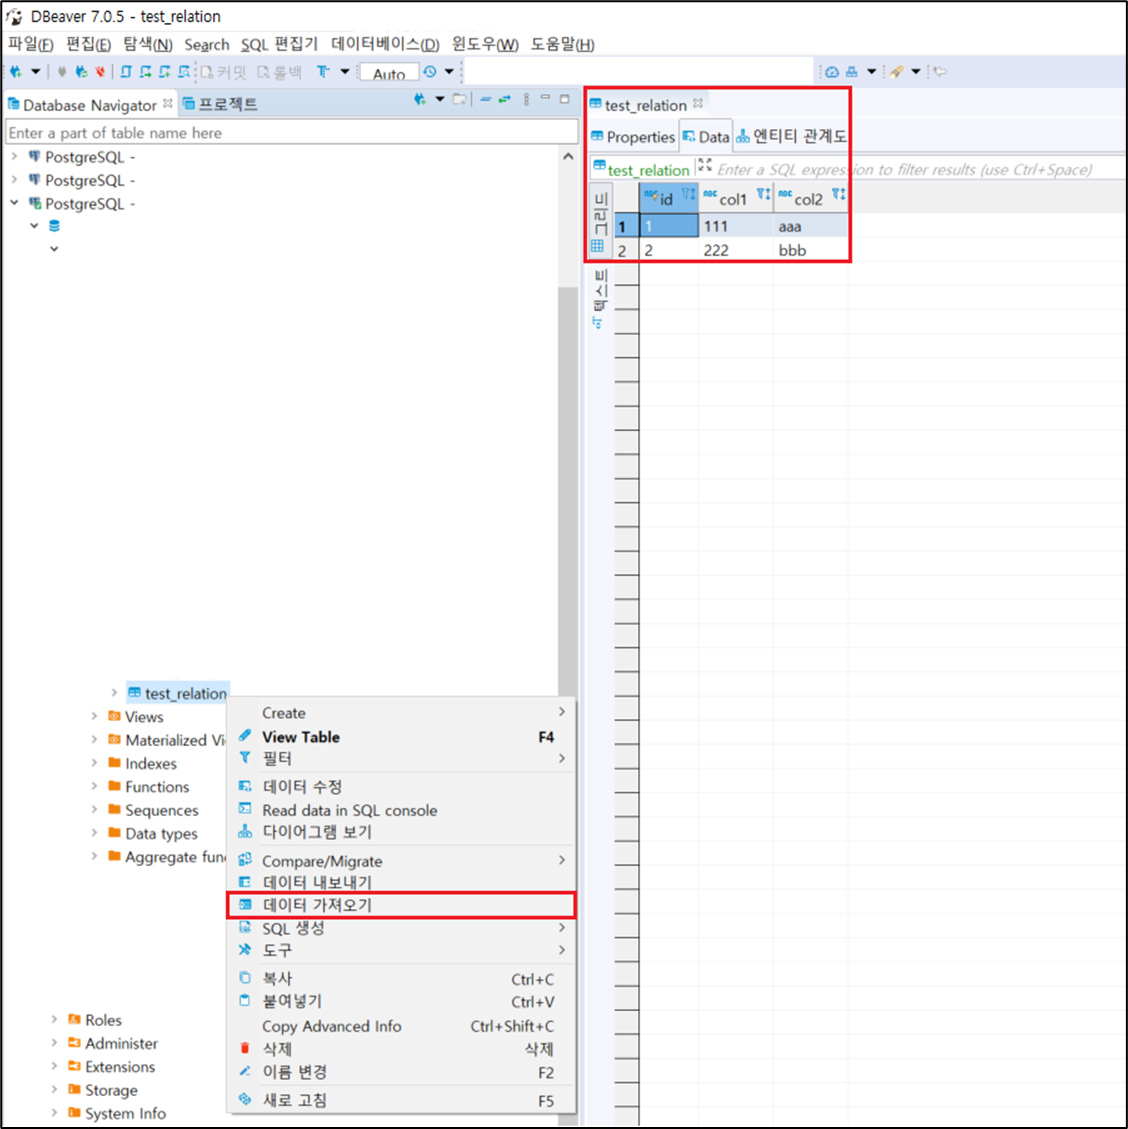Expand the test_relation table node
1128x1129 pixels.
114,693
